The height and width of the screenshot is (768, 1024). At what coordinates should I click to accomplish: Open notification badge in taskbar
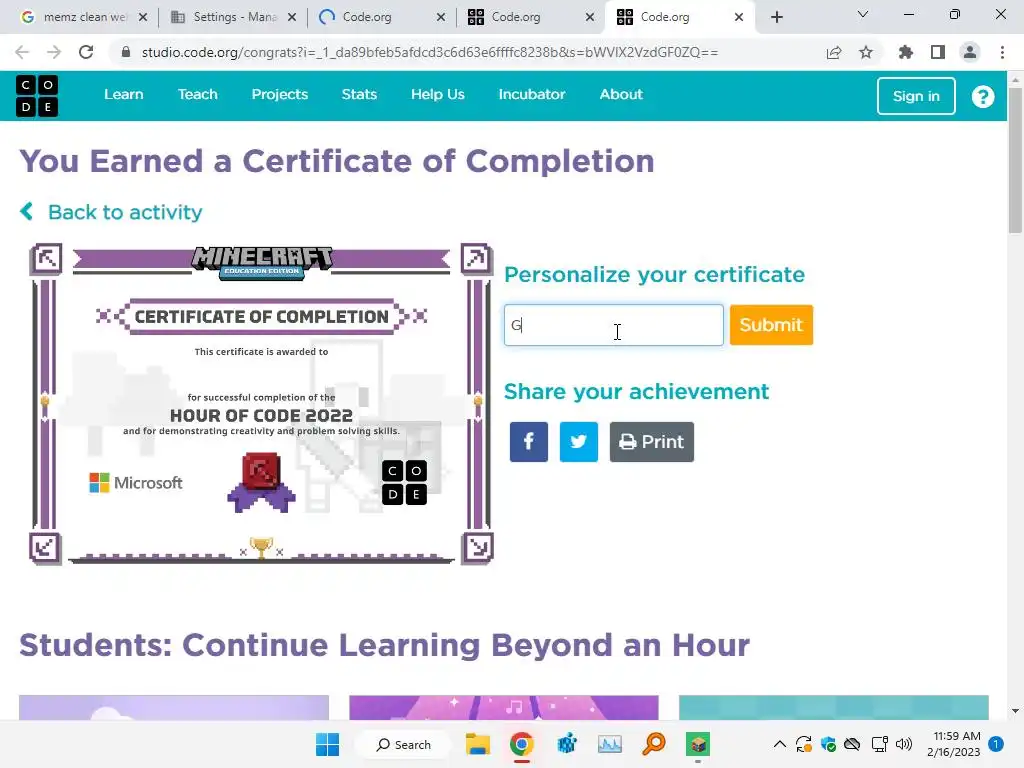pos(996,744)
